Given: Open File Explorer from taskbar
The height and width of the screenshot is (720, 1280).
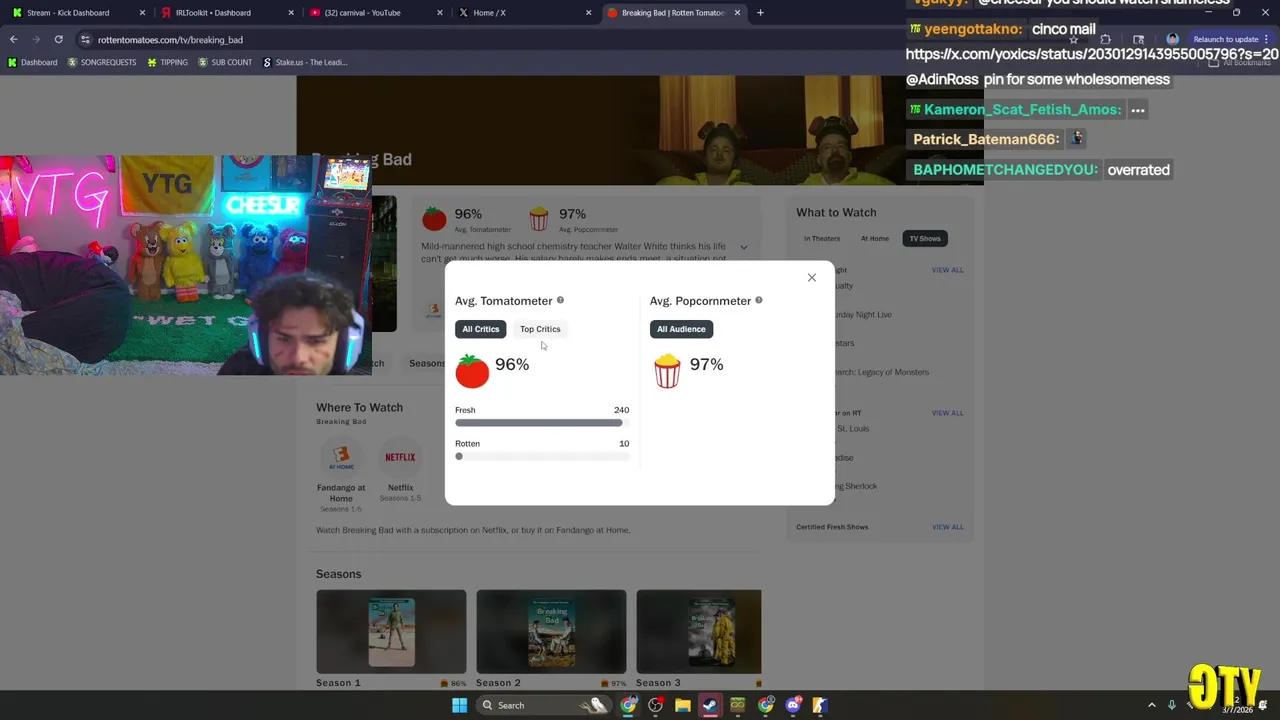Looking at the screenshot, I should click(x=682, y=705).
